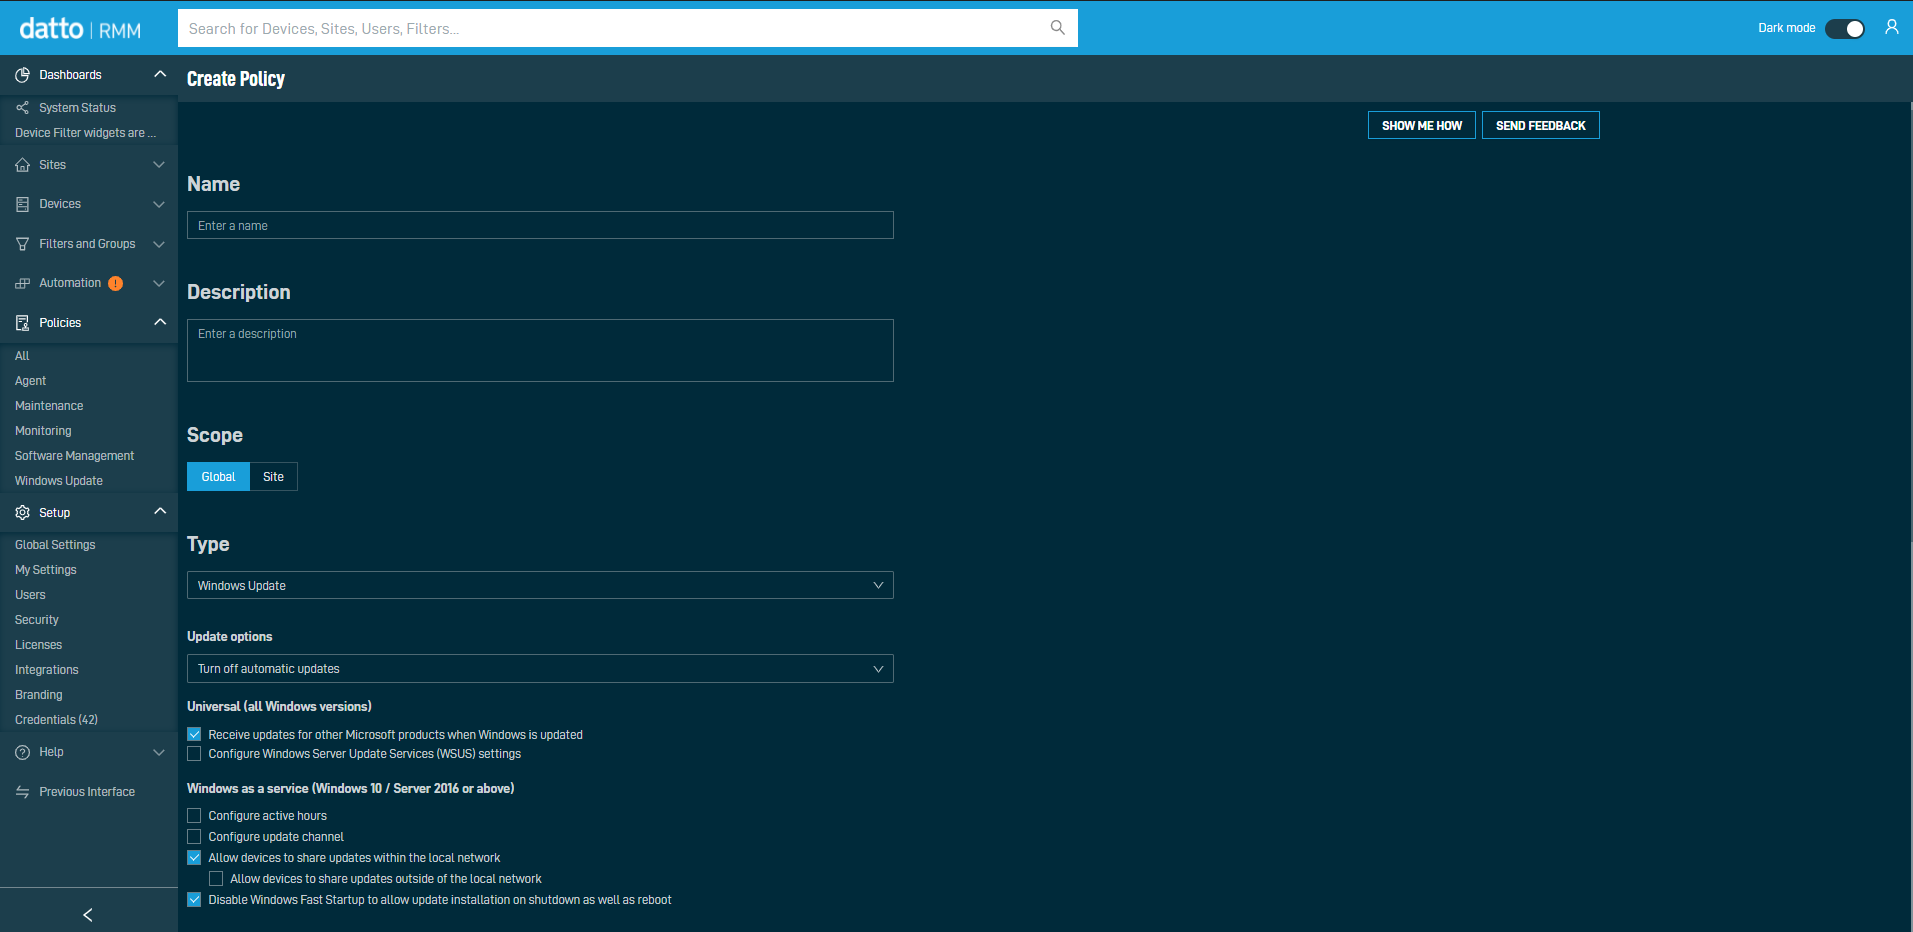
Task: Open My Settings under Setup
Action: [46, 570]
